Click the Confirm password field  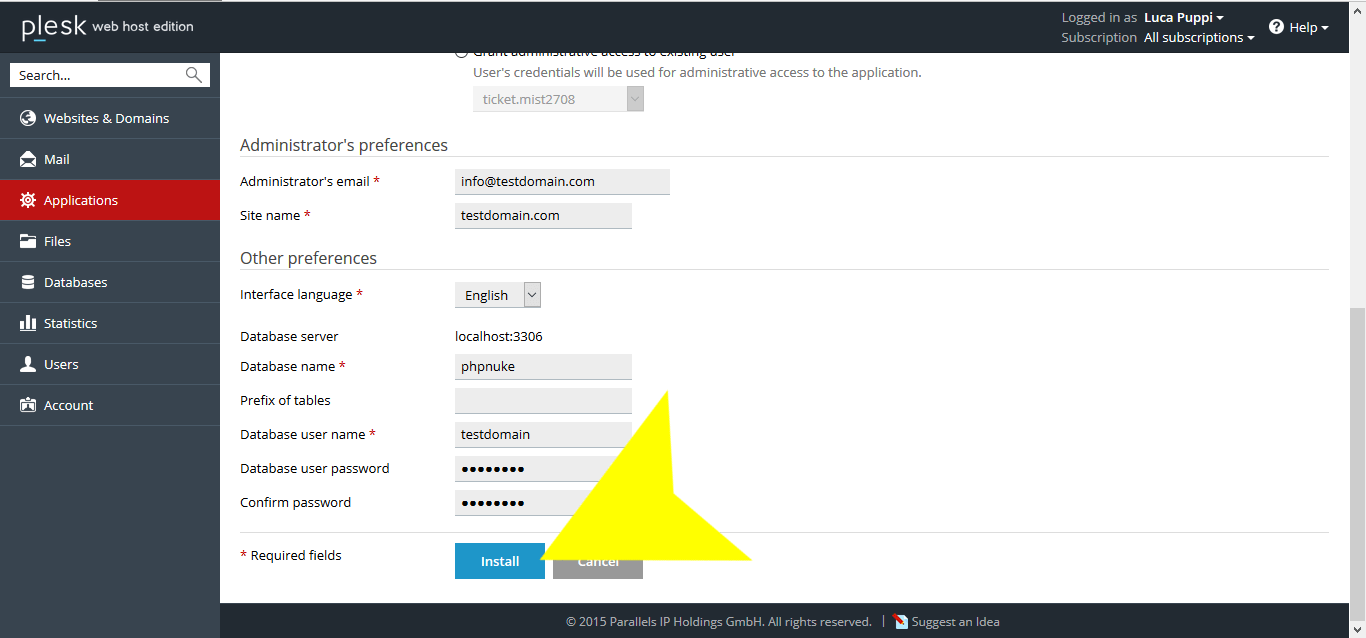543,502
